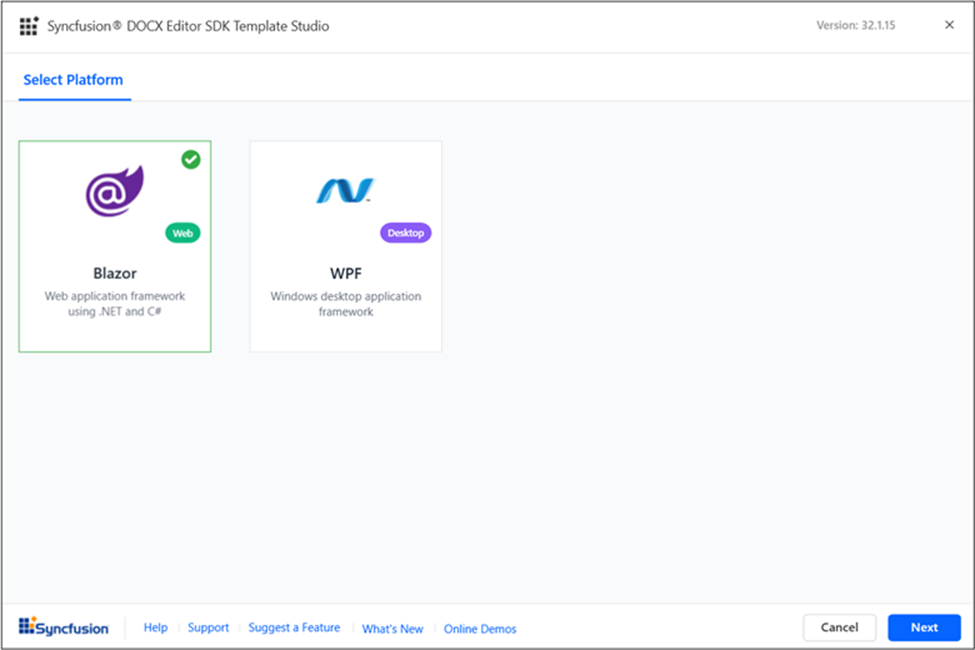Click the grid menu icon top left
Image resolution: width=975 pixels, height=650 pixels.
point(28,25)
